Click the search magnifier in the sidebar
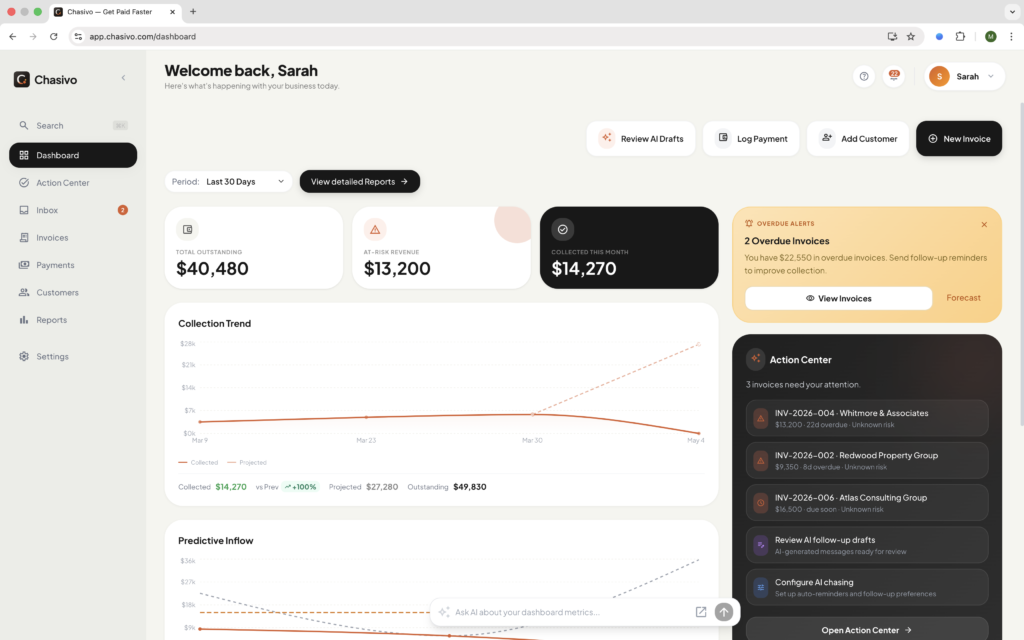The image size is (1024, 640). click(25, 125)
